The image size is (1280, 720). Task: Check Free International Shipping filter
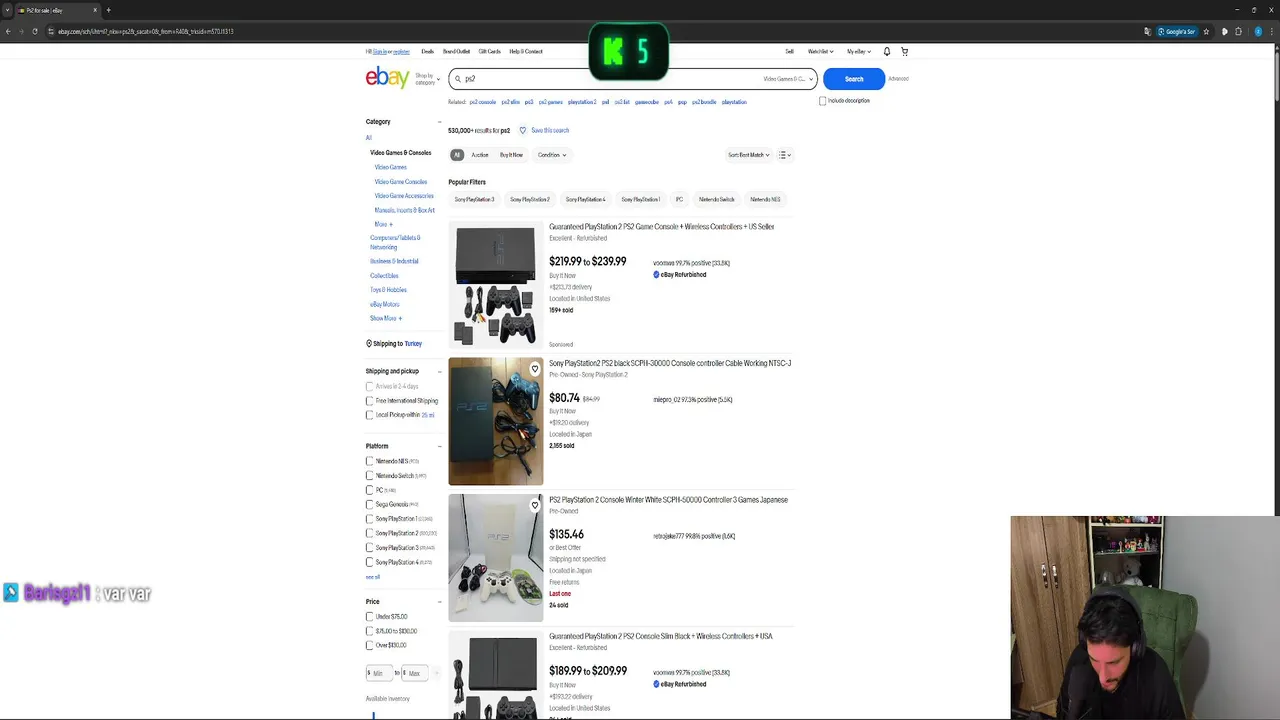(x=369, y=401)
